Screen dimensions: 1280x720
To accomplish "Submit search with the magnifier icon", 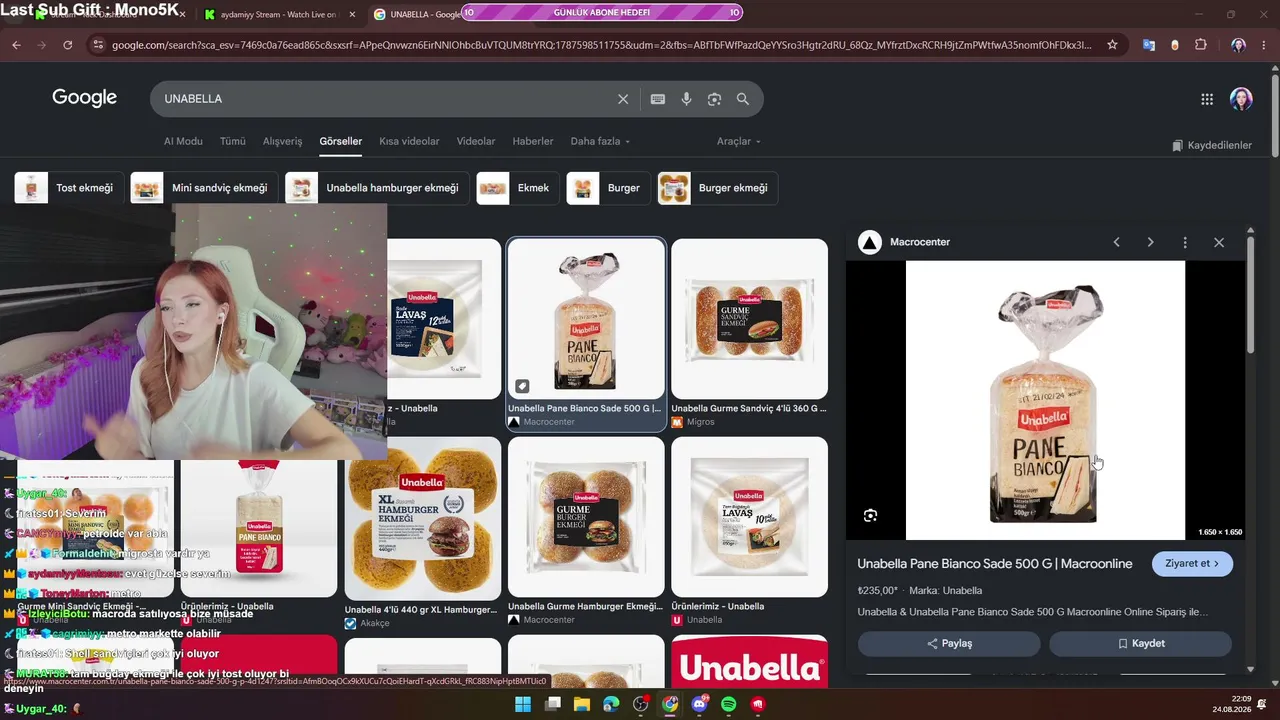I will (743, 99).
